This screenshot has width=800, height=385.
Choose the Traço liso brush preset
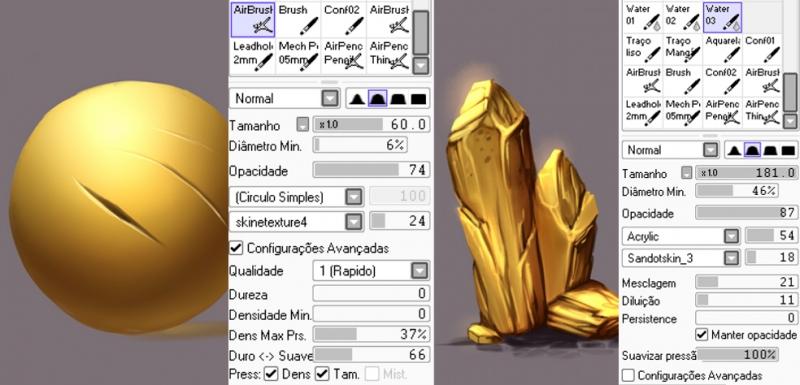643,49
